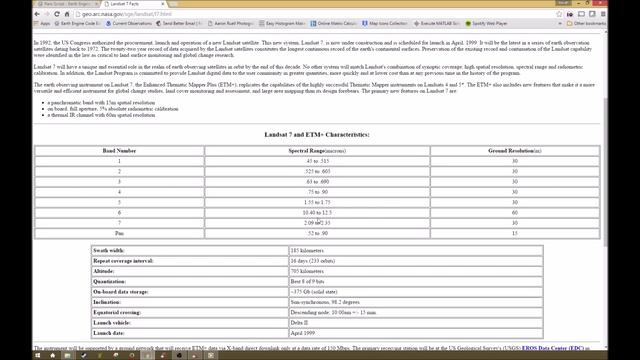
Task: Open Online Metric Calculator bookmark
Action: tap(333, 24)
